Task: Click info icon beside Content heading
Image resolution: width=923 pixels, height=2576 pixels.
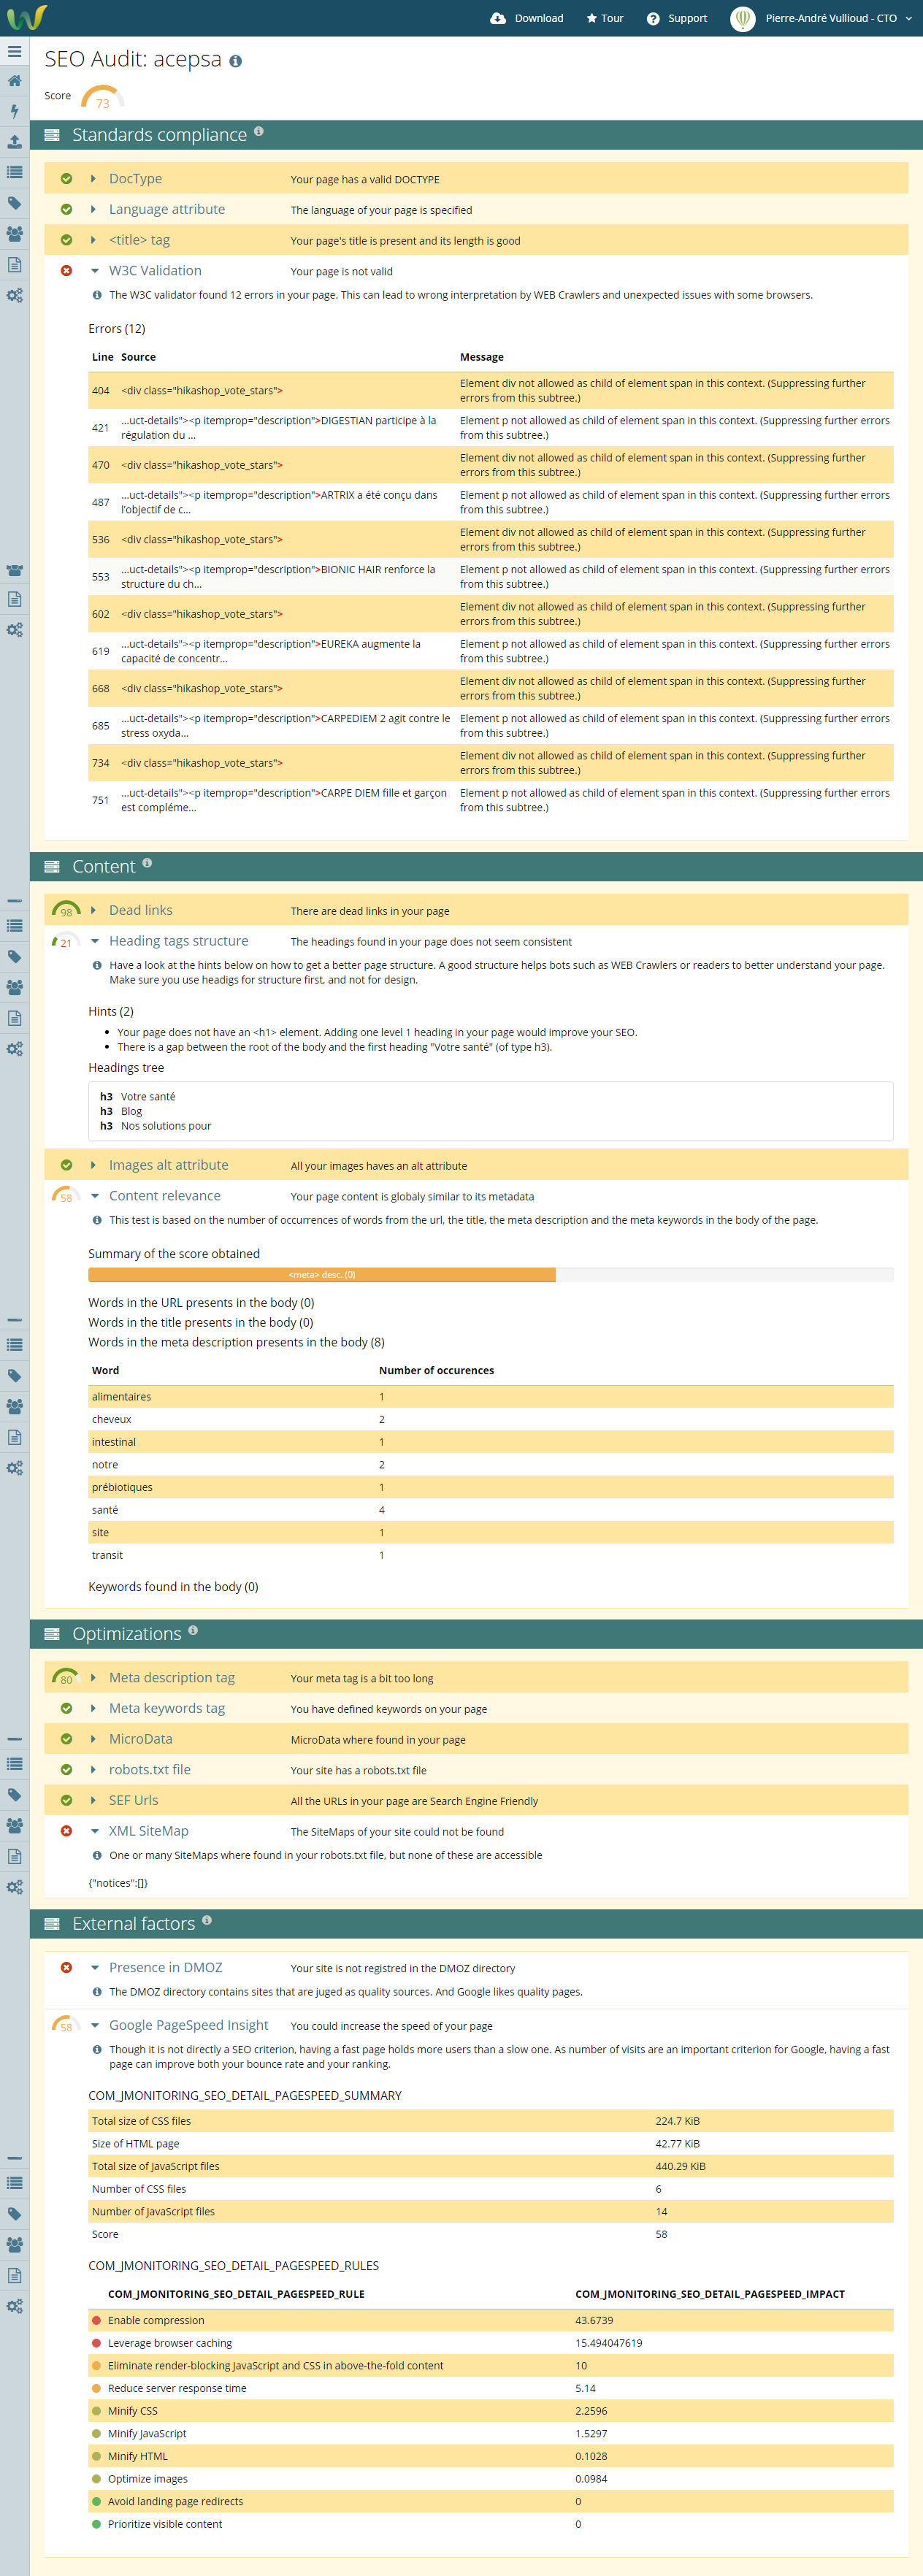Action: tap(147, 862)
